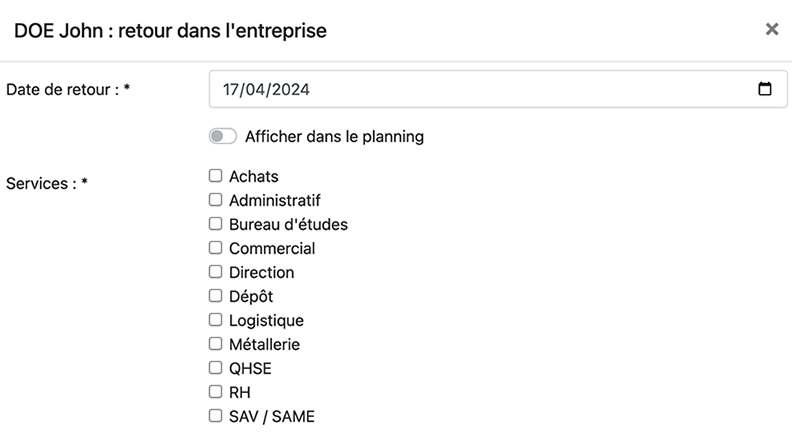The width and height of the screenshot is (792, 438).
Task: Select the Dépôt service checkbox
Action: tap(215, 296)
